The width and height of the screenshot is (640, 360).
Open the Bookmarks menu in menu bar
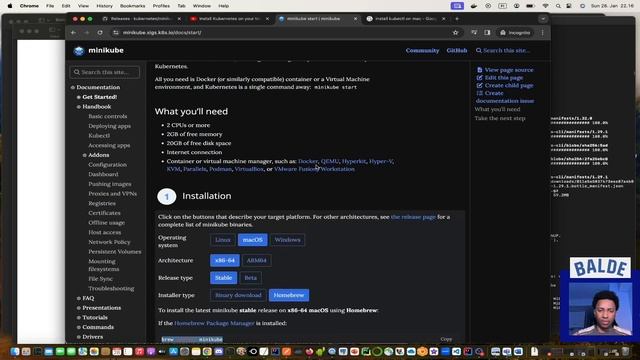[x=132, y=6]
